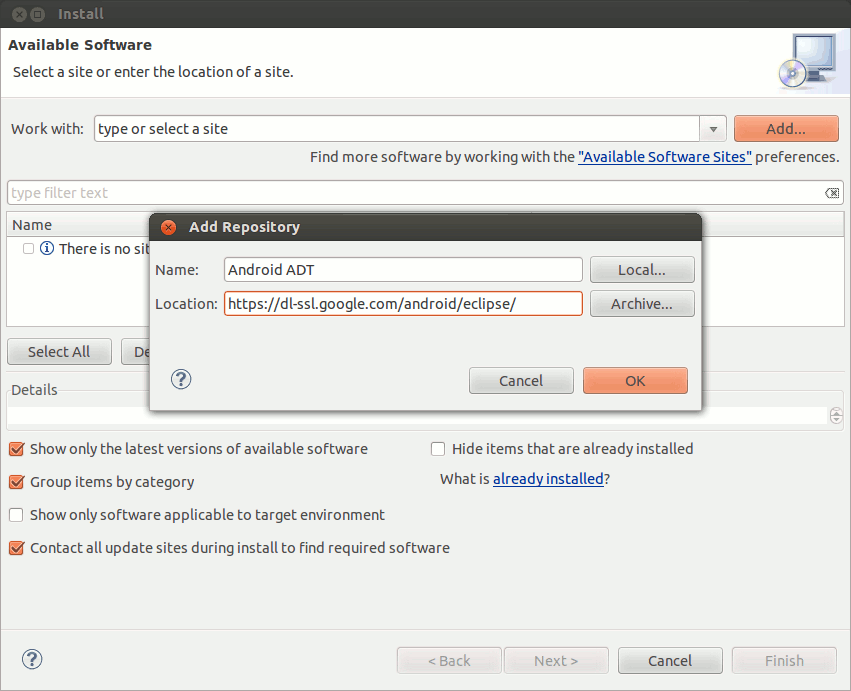
Task: Enable 'Hide items that are already installed'
Action: click(x=438, y=449)
